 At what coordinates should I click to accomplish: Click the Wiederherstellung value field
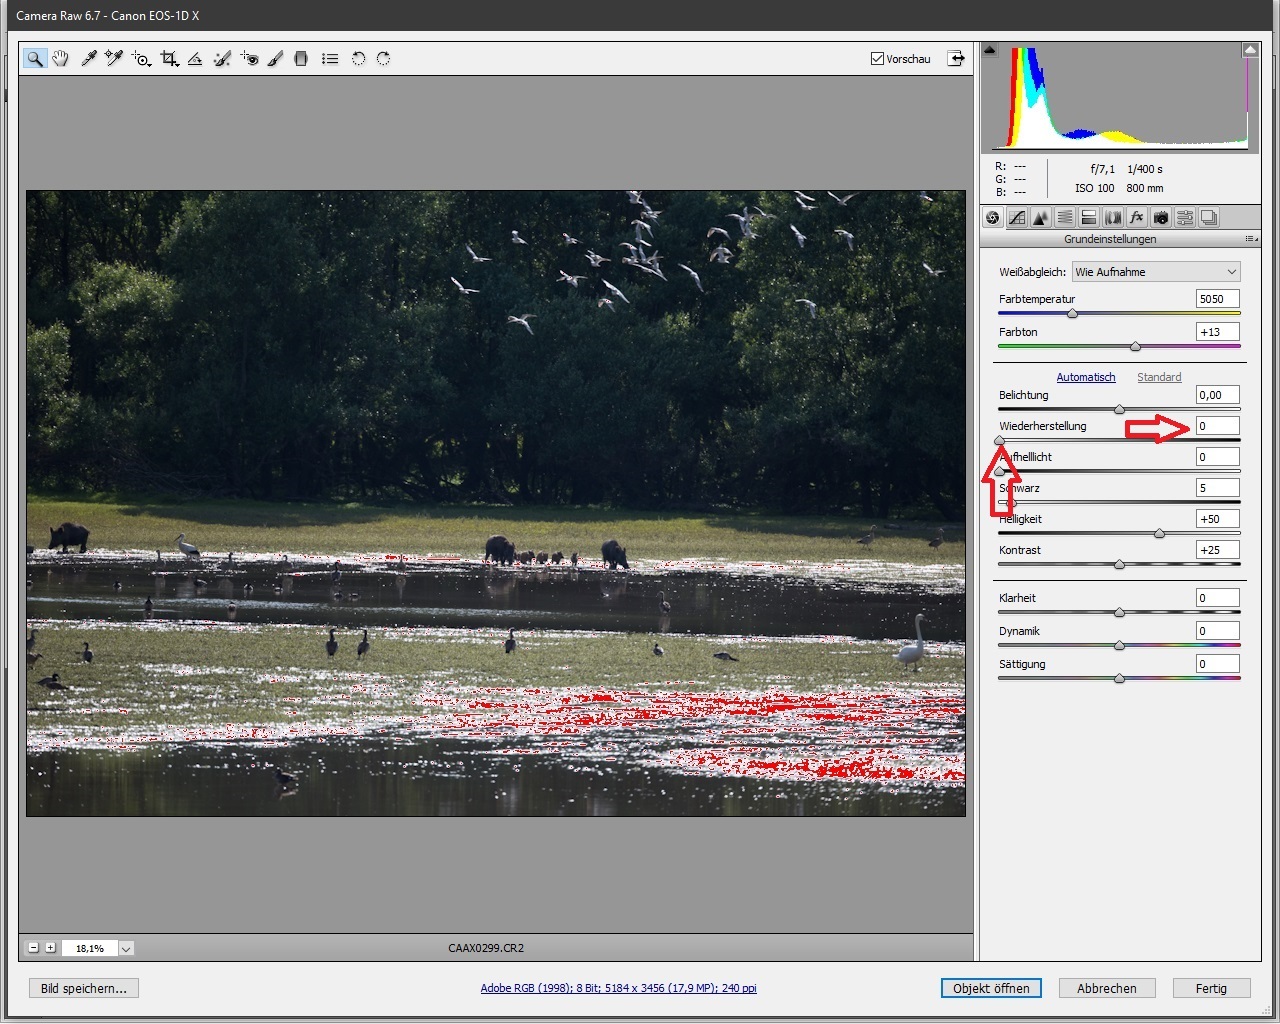pos(1217,426)
